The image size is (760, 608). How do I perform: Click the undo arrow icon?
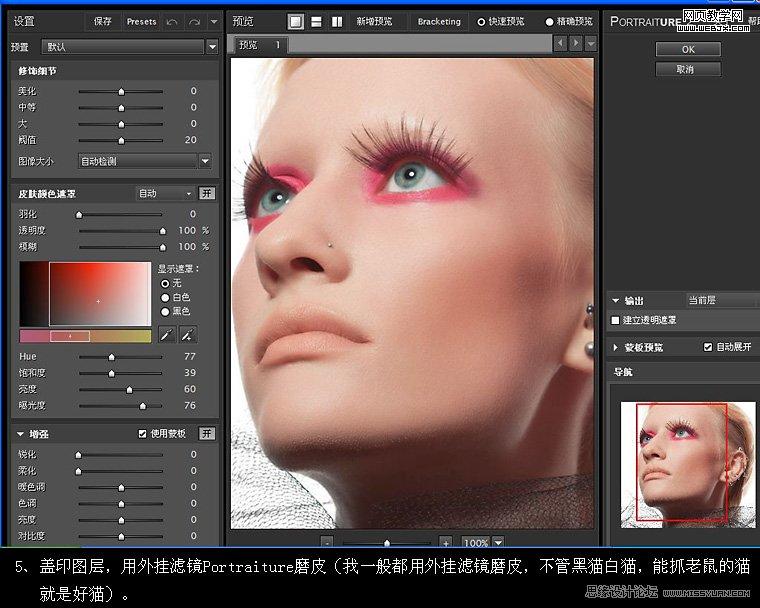pyautogui.click(x=172, y=22)
